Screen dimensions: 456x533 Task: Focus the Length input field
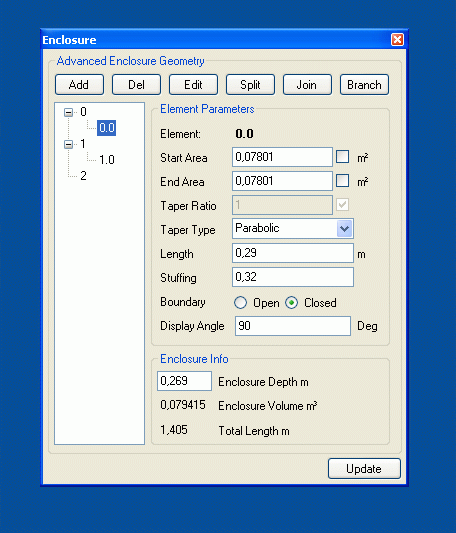tap(293, 253)
